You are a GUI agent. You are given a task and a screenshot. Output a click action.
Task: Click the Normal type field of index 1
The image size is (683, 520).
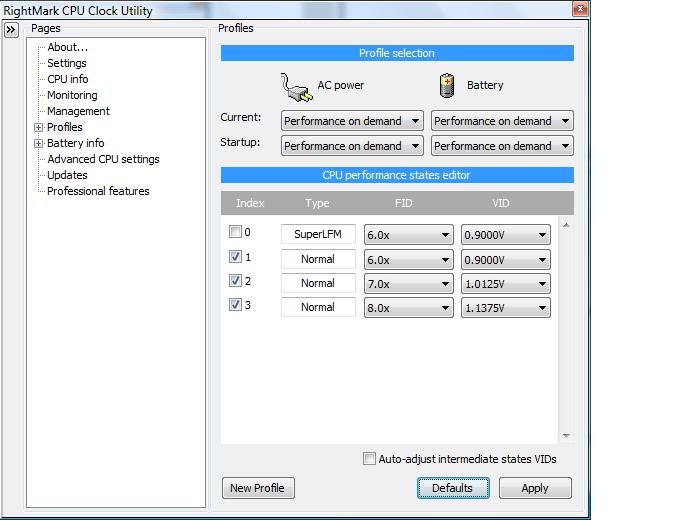coord(318,259)
